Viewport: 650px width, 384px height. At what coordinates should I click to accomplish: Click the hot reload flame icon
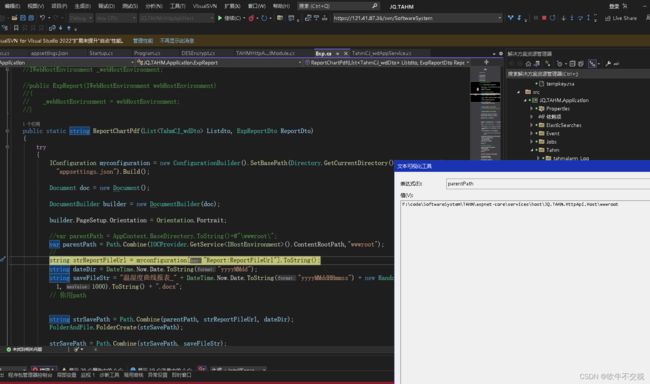click(251, 18)
